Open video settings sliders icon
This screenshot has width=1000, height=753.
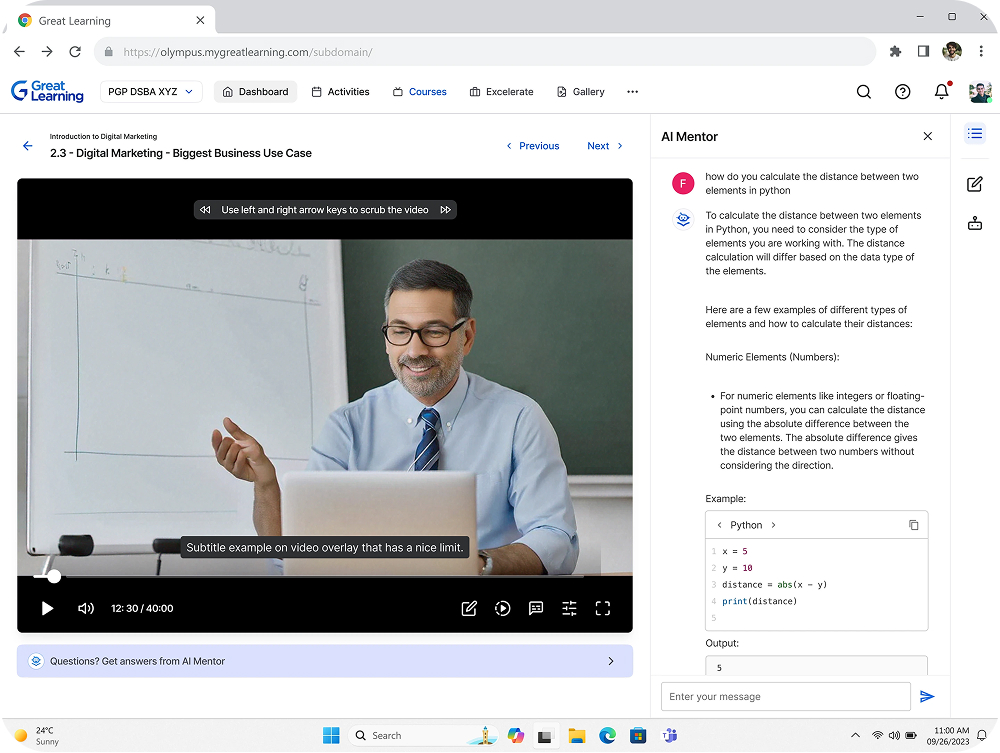(x=569, y=608)
